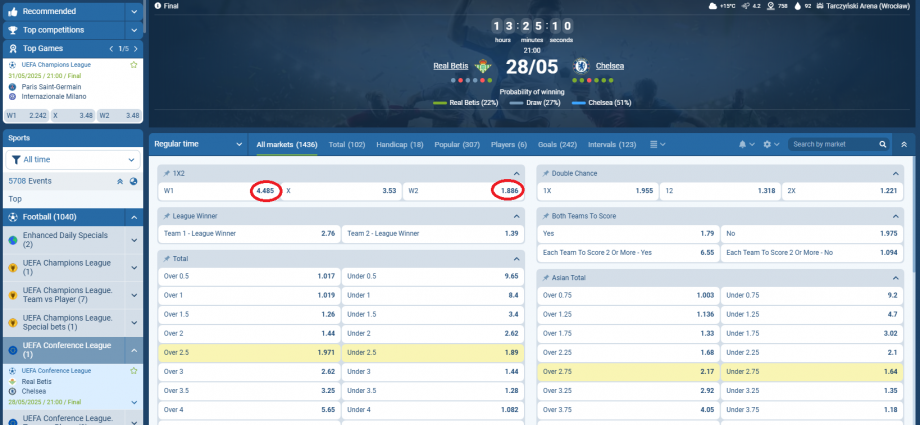Screen dimensions: 920x425
Task: Click the search magnifier icon
Action: coord(882,144)
